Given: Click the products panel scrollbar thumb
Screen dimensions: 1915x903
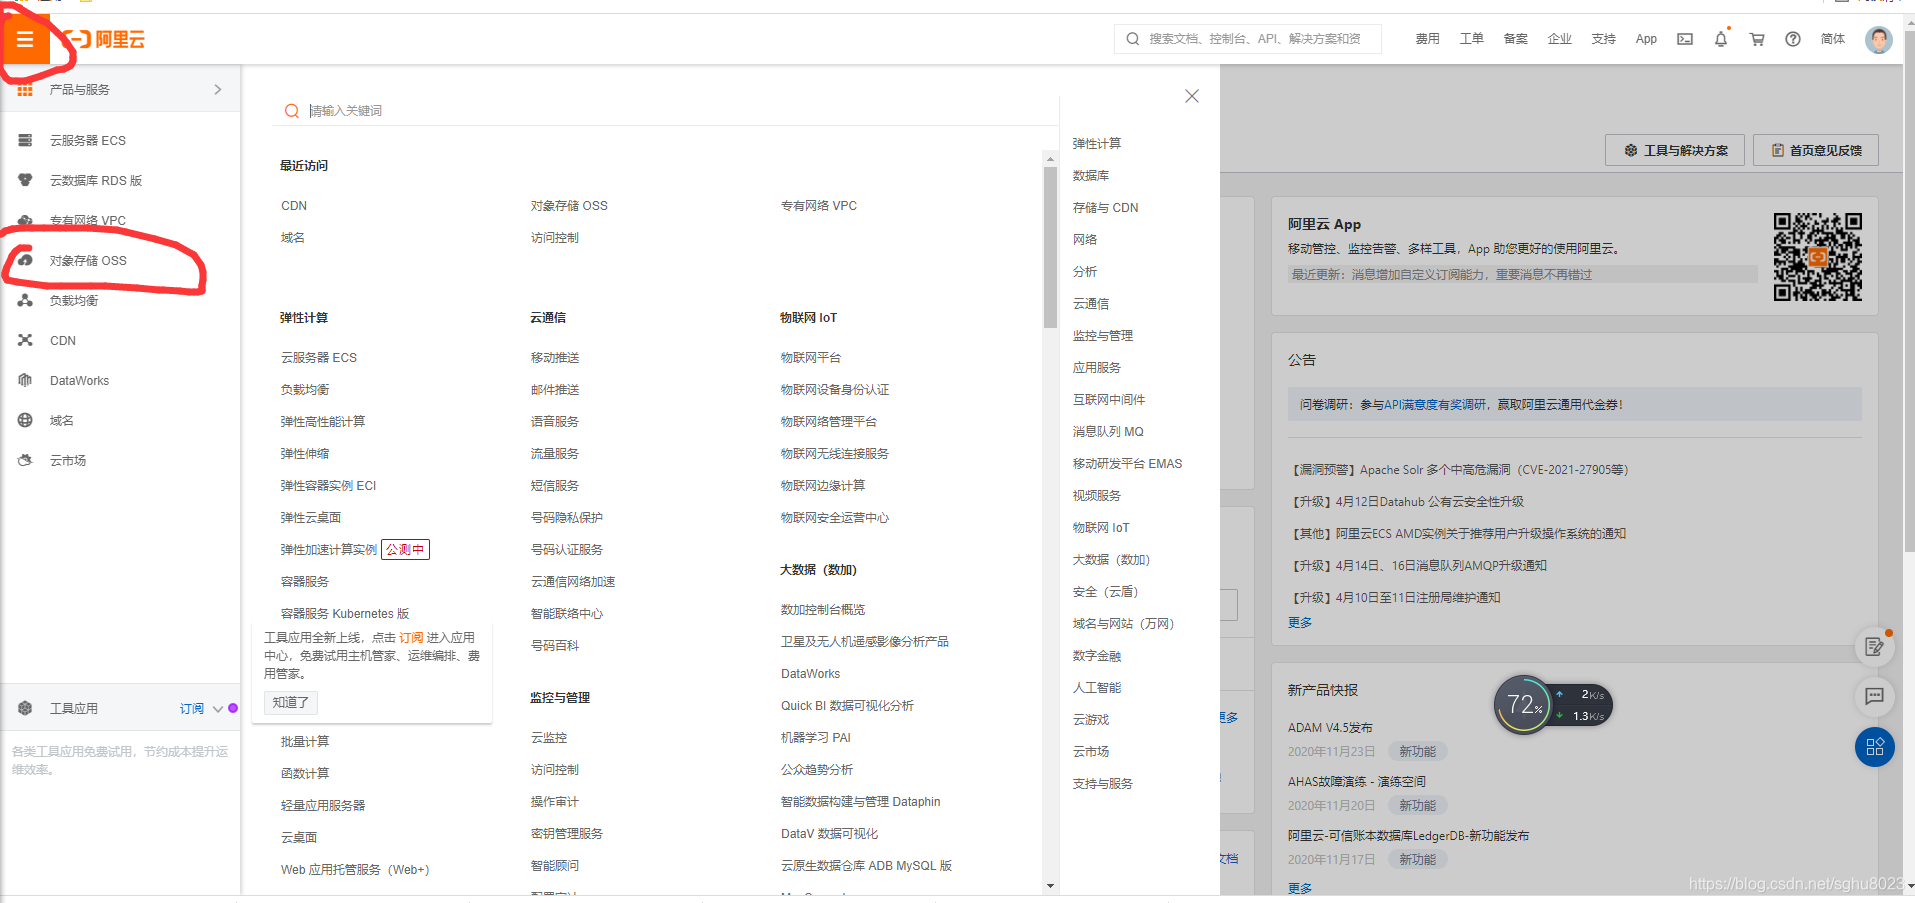Looking at the screenshot, I should click(1050, 247).
